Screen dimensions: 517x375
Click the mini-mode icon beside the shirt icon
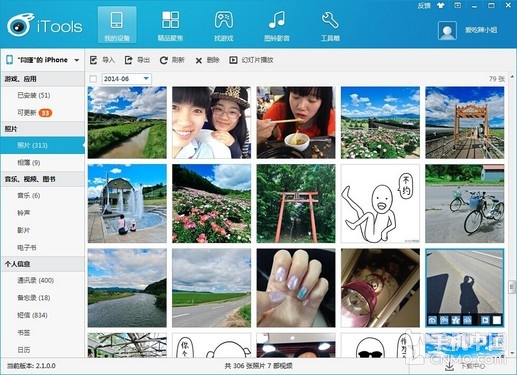pos(458,6)
